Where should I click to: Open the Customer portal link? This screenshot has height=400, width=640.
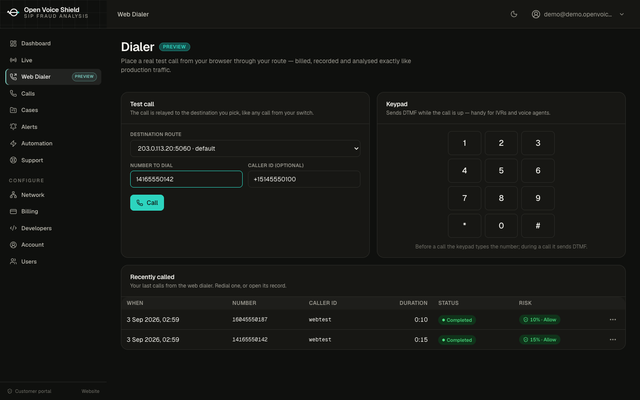pyautogui.click(x=29, y=391)
